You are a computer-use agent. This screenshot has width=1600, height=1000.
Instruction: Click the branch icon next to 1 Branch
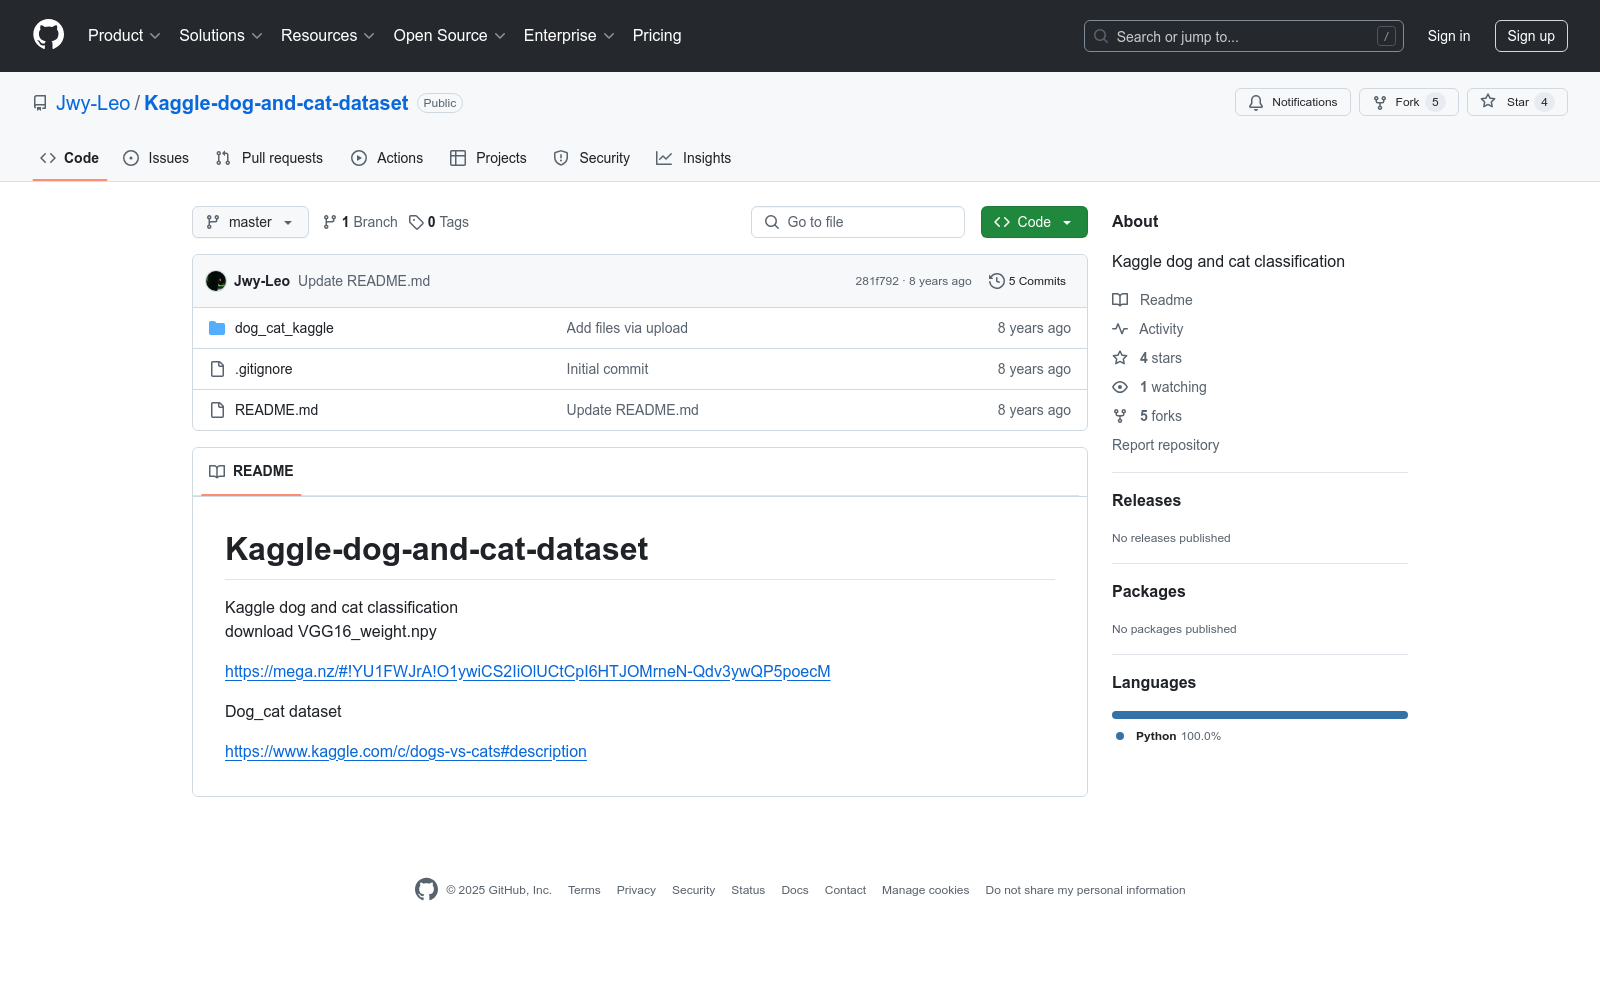tap(330, 222)
